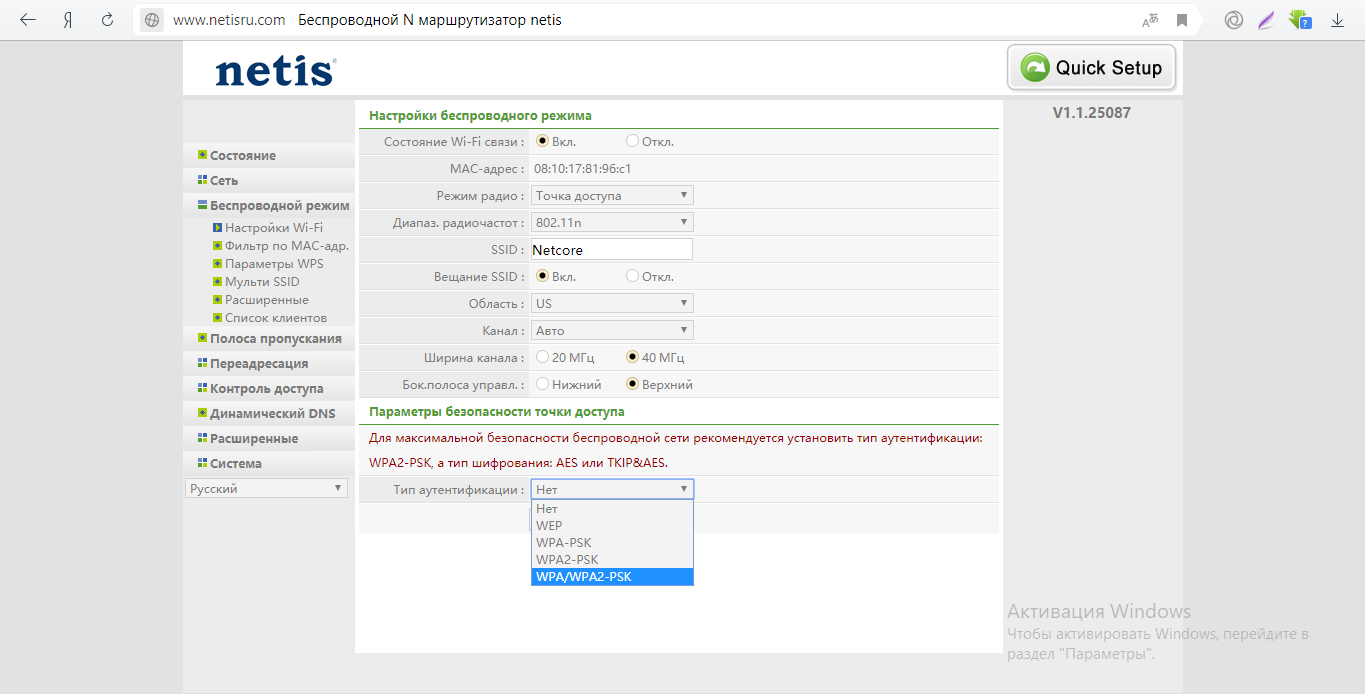Open the Русский language dropdown
Viewport: 1365px width, 694px height.
266,489
